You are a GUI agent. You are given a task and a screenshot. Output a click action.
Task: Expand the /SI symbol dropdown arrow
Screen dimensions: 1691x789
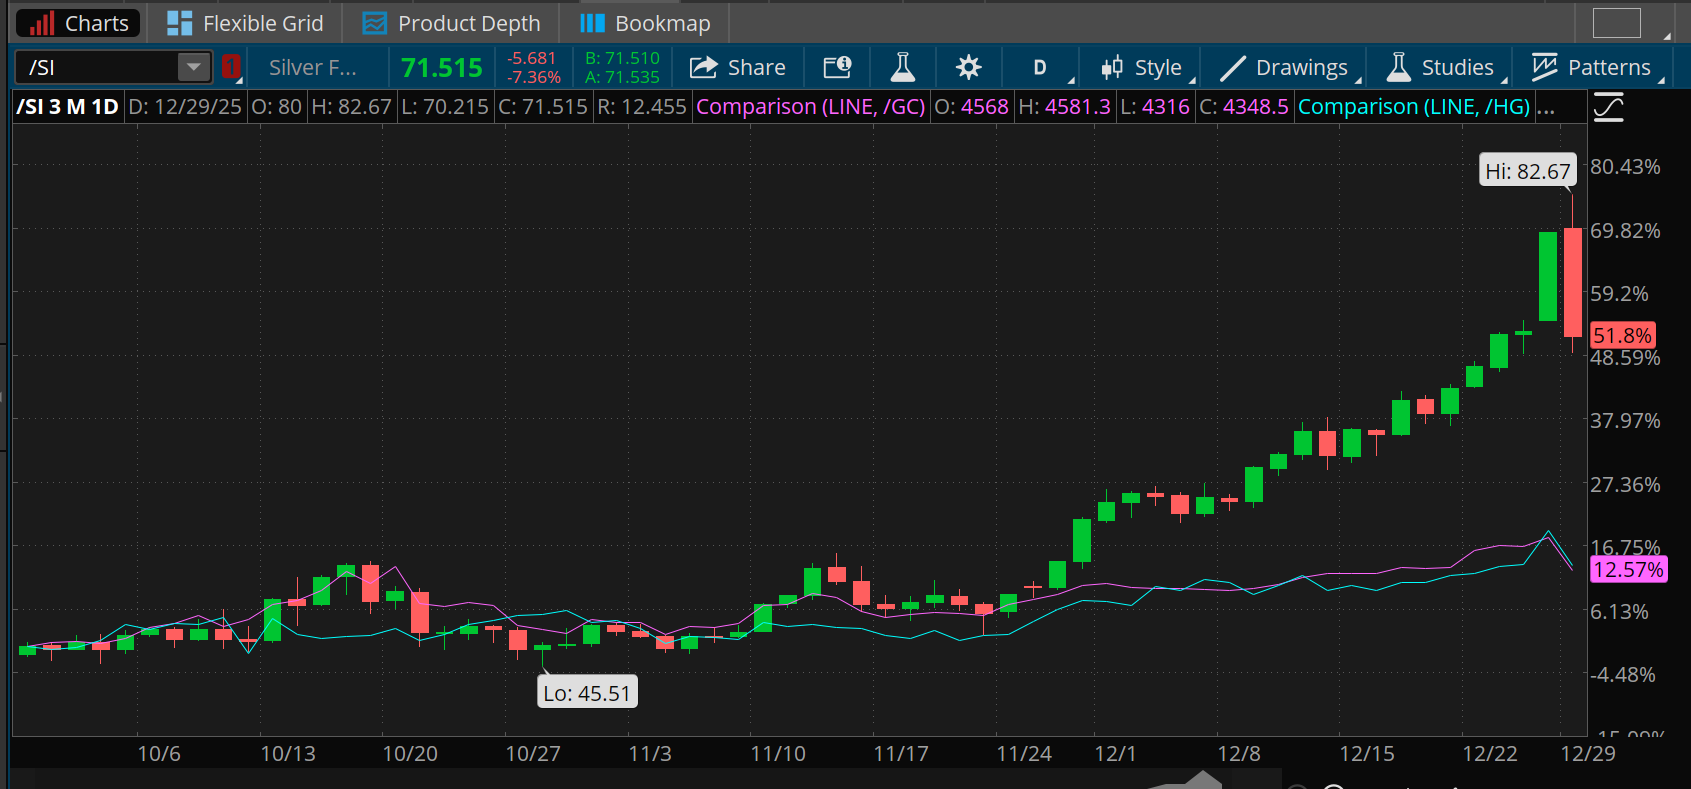pyautogui.click(x=193, y=67)
